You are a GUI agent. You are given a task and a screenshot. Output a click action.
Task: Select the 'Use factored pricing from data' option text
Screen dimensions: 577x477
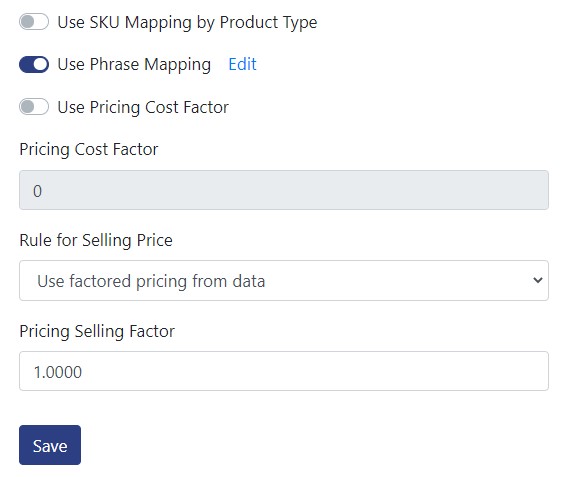[x=151, y=281]
